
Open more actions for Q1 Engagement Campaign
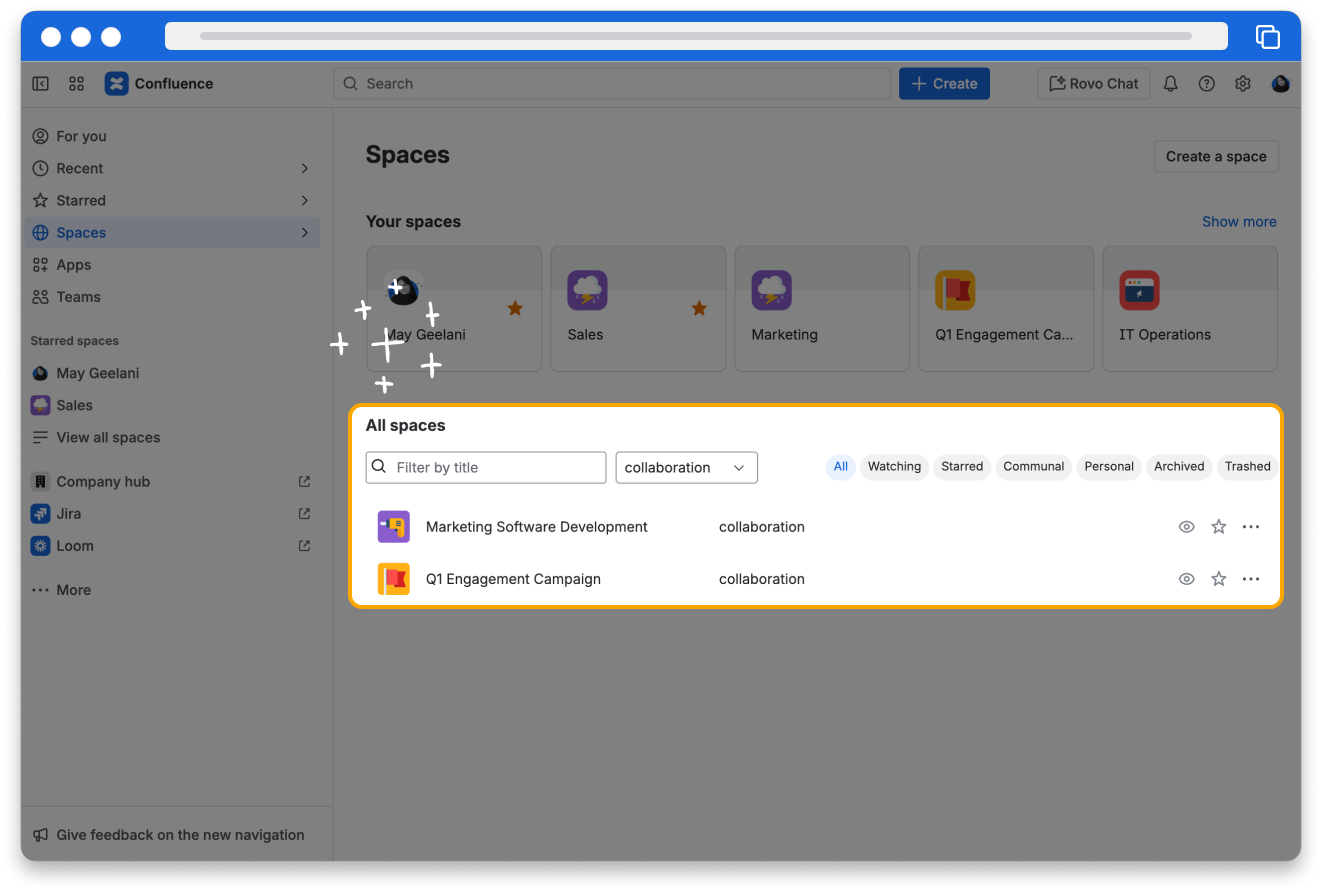[x=1250, y=579]
